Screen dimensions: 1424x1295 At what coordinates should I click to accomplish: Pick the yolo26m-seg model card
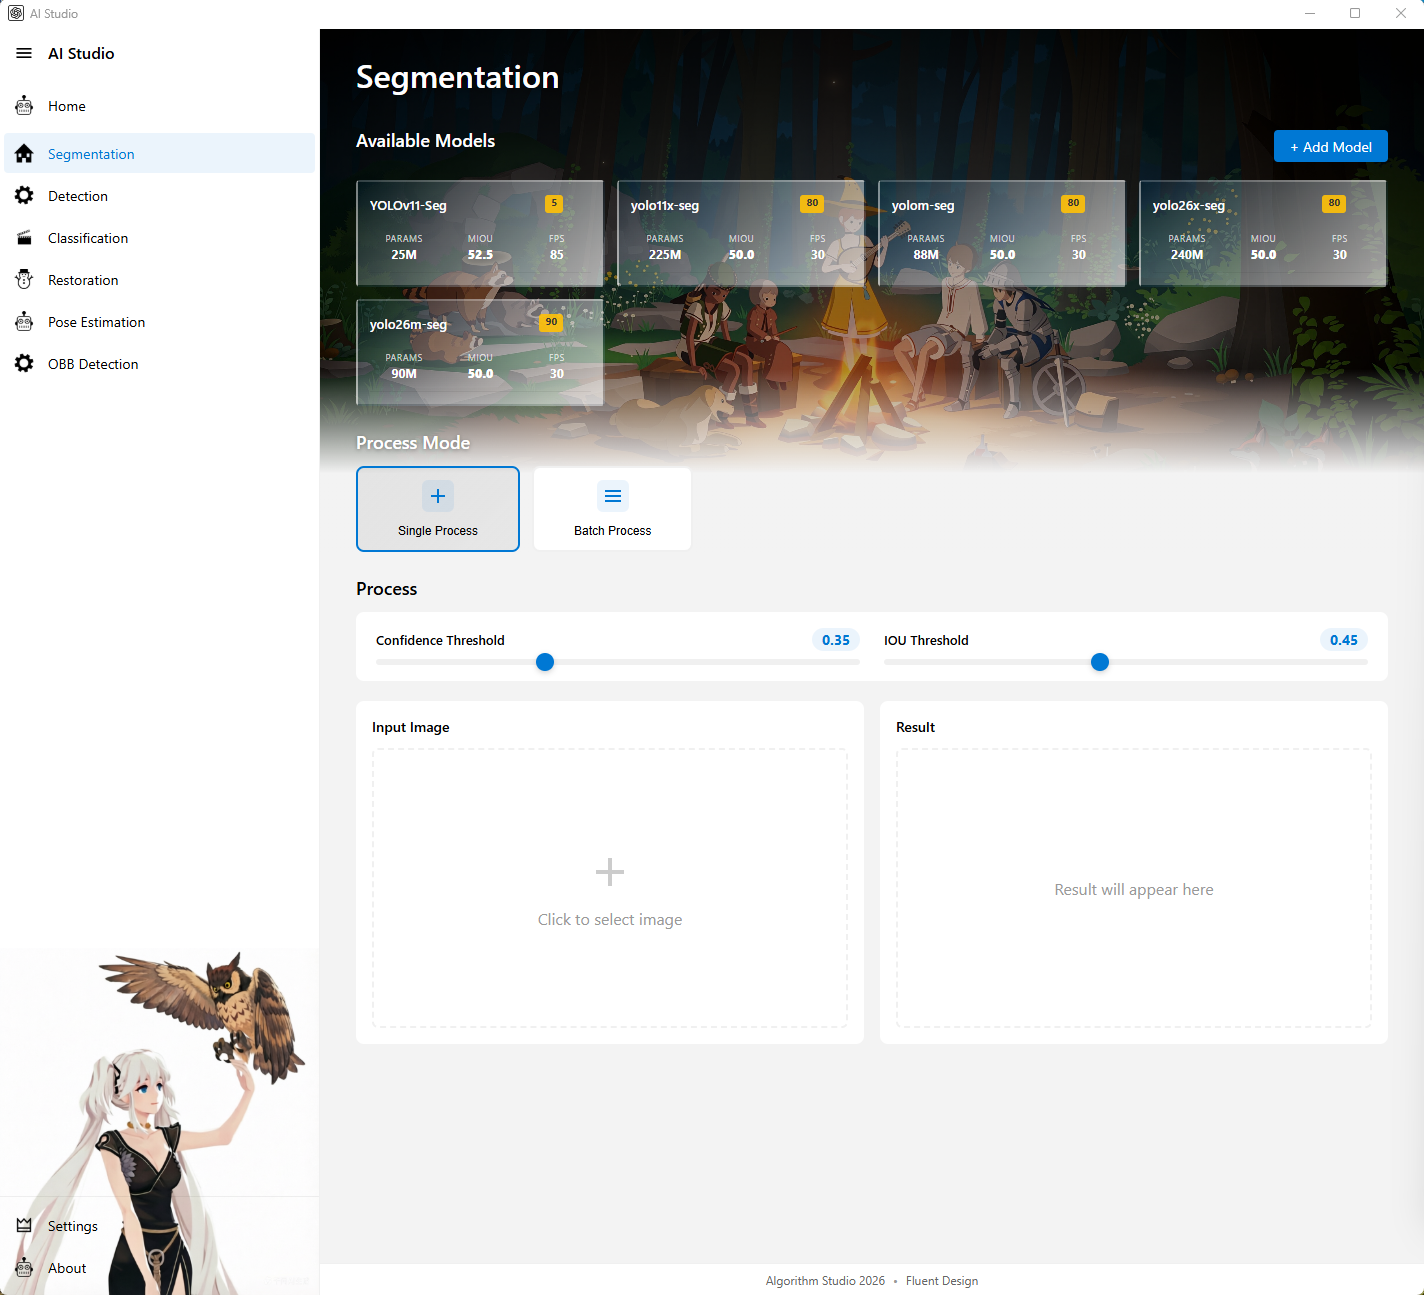480,352
